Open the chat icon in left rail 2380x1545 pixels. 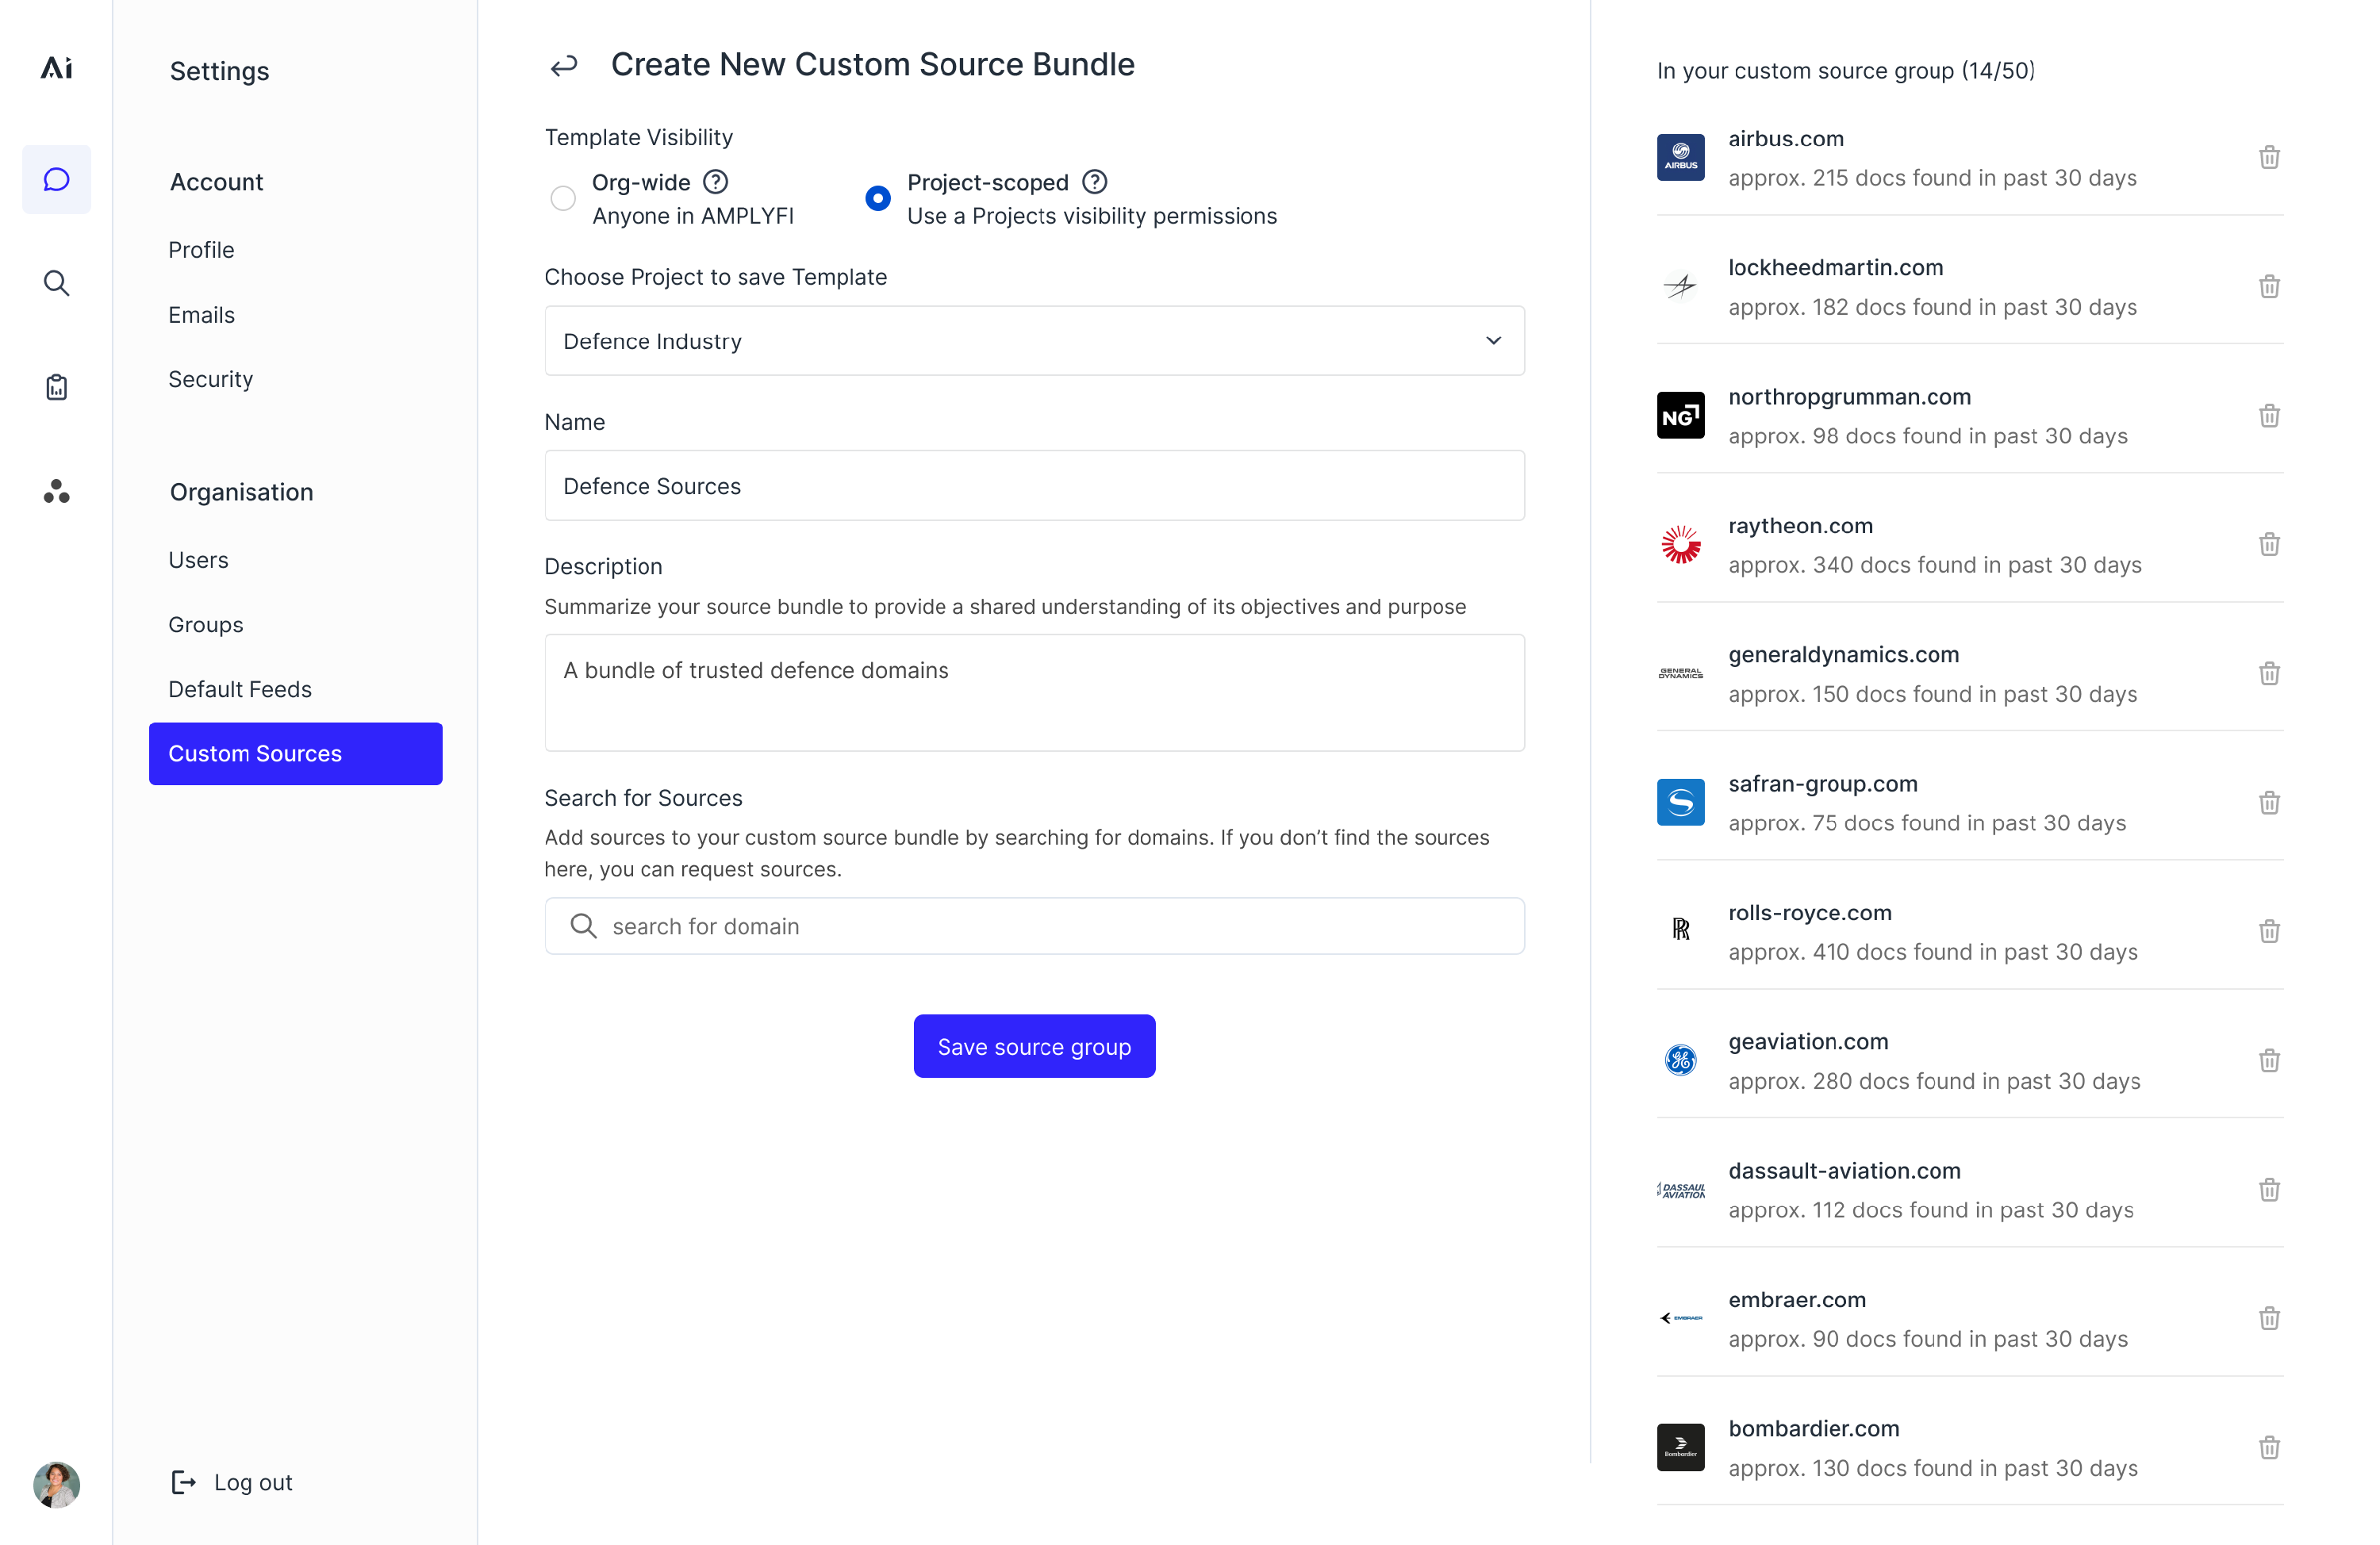(56, 179)
